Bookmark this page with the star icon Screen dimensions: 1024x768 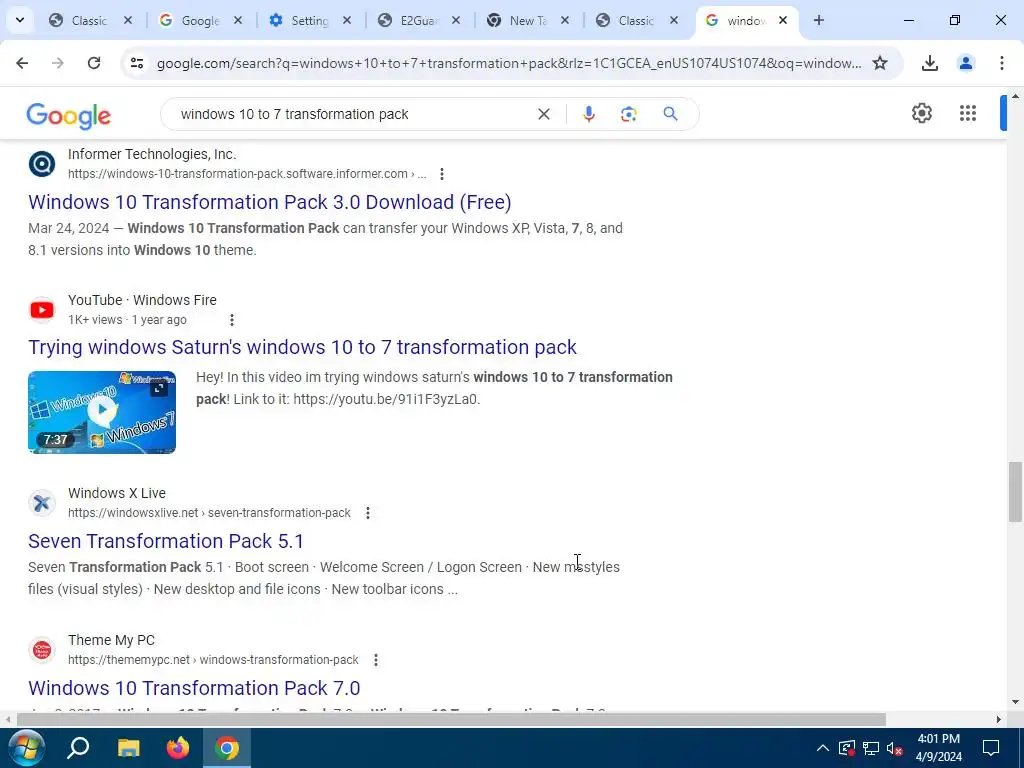point(880,63)
